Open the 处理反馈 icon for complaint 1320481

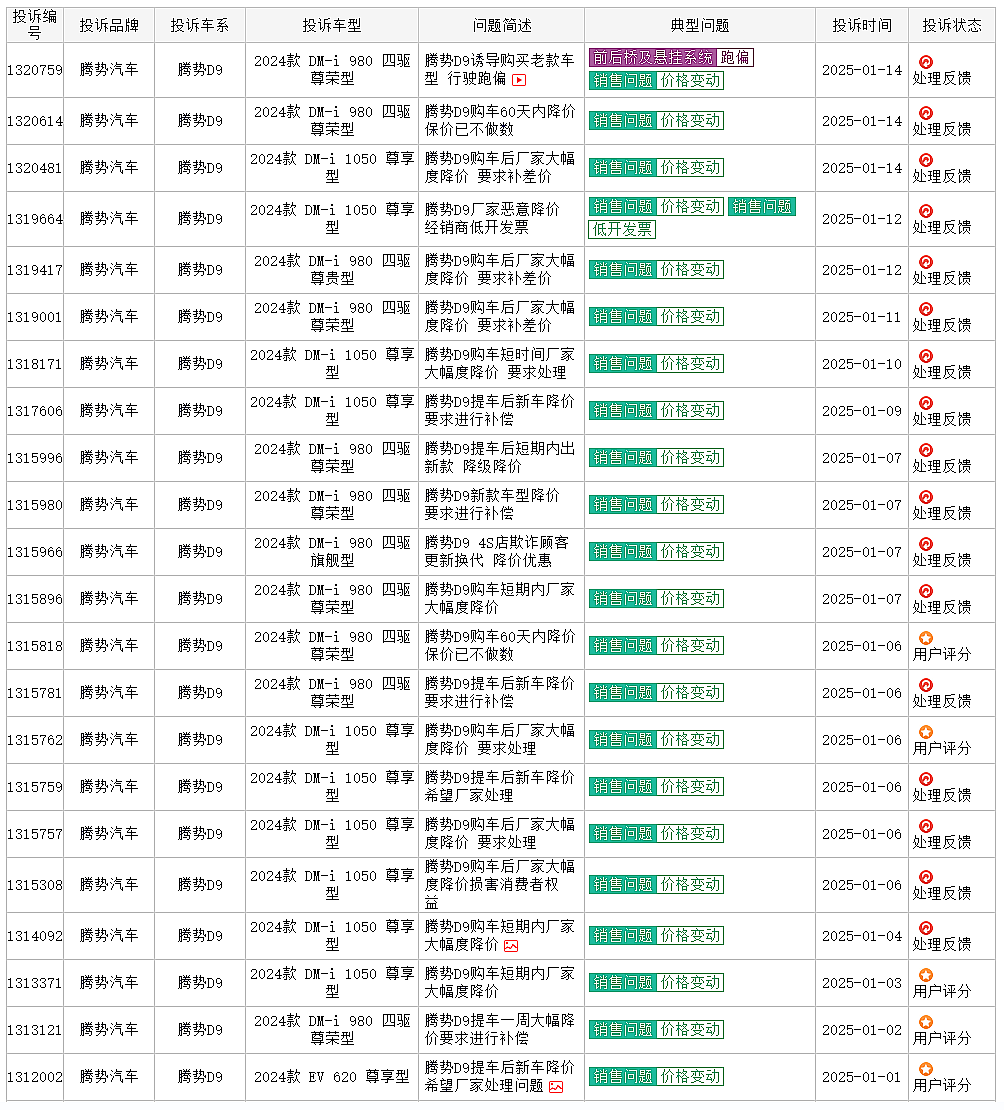(x=926, y=159)
